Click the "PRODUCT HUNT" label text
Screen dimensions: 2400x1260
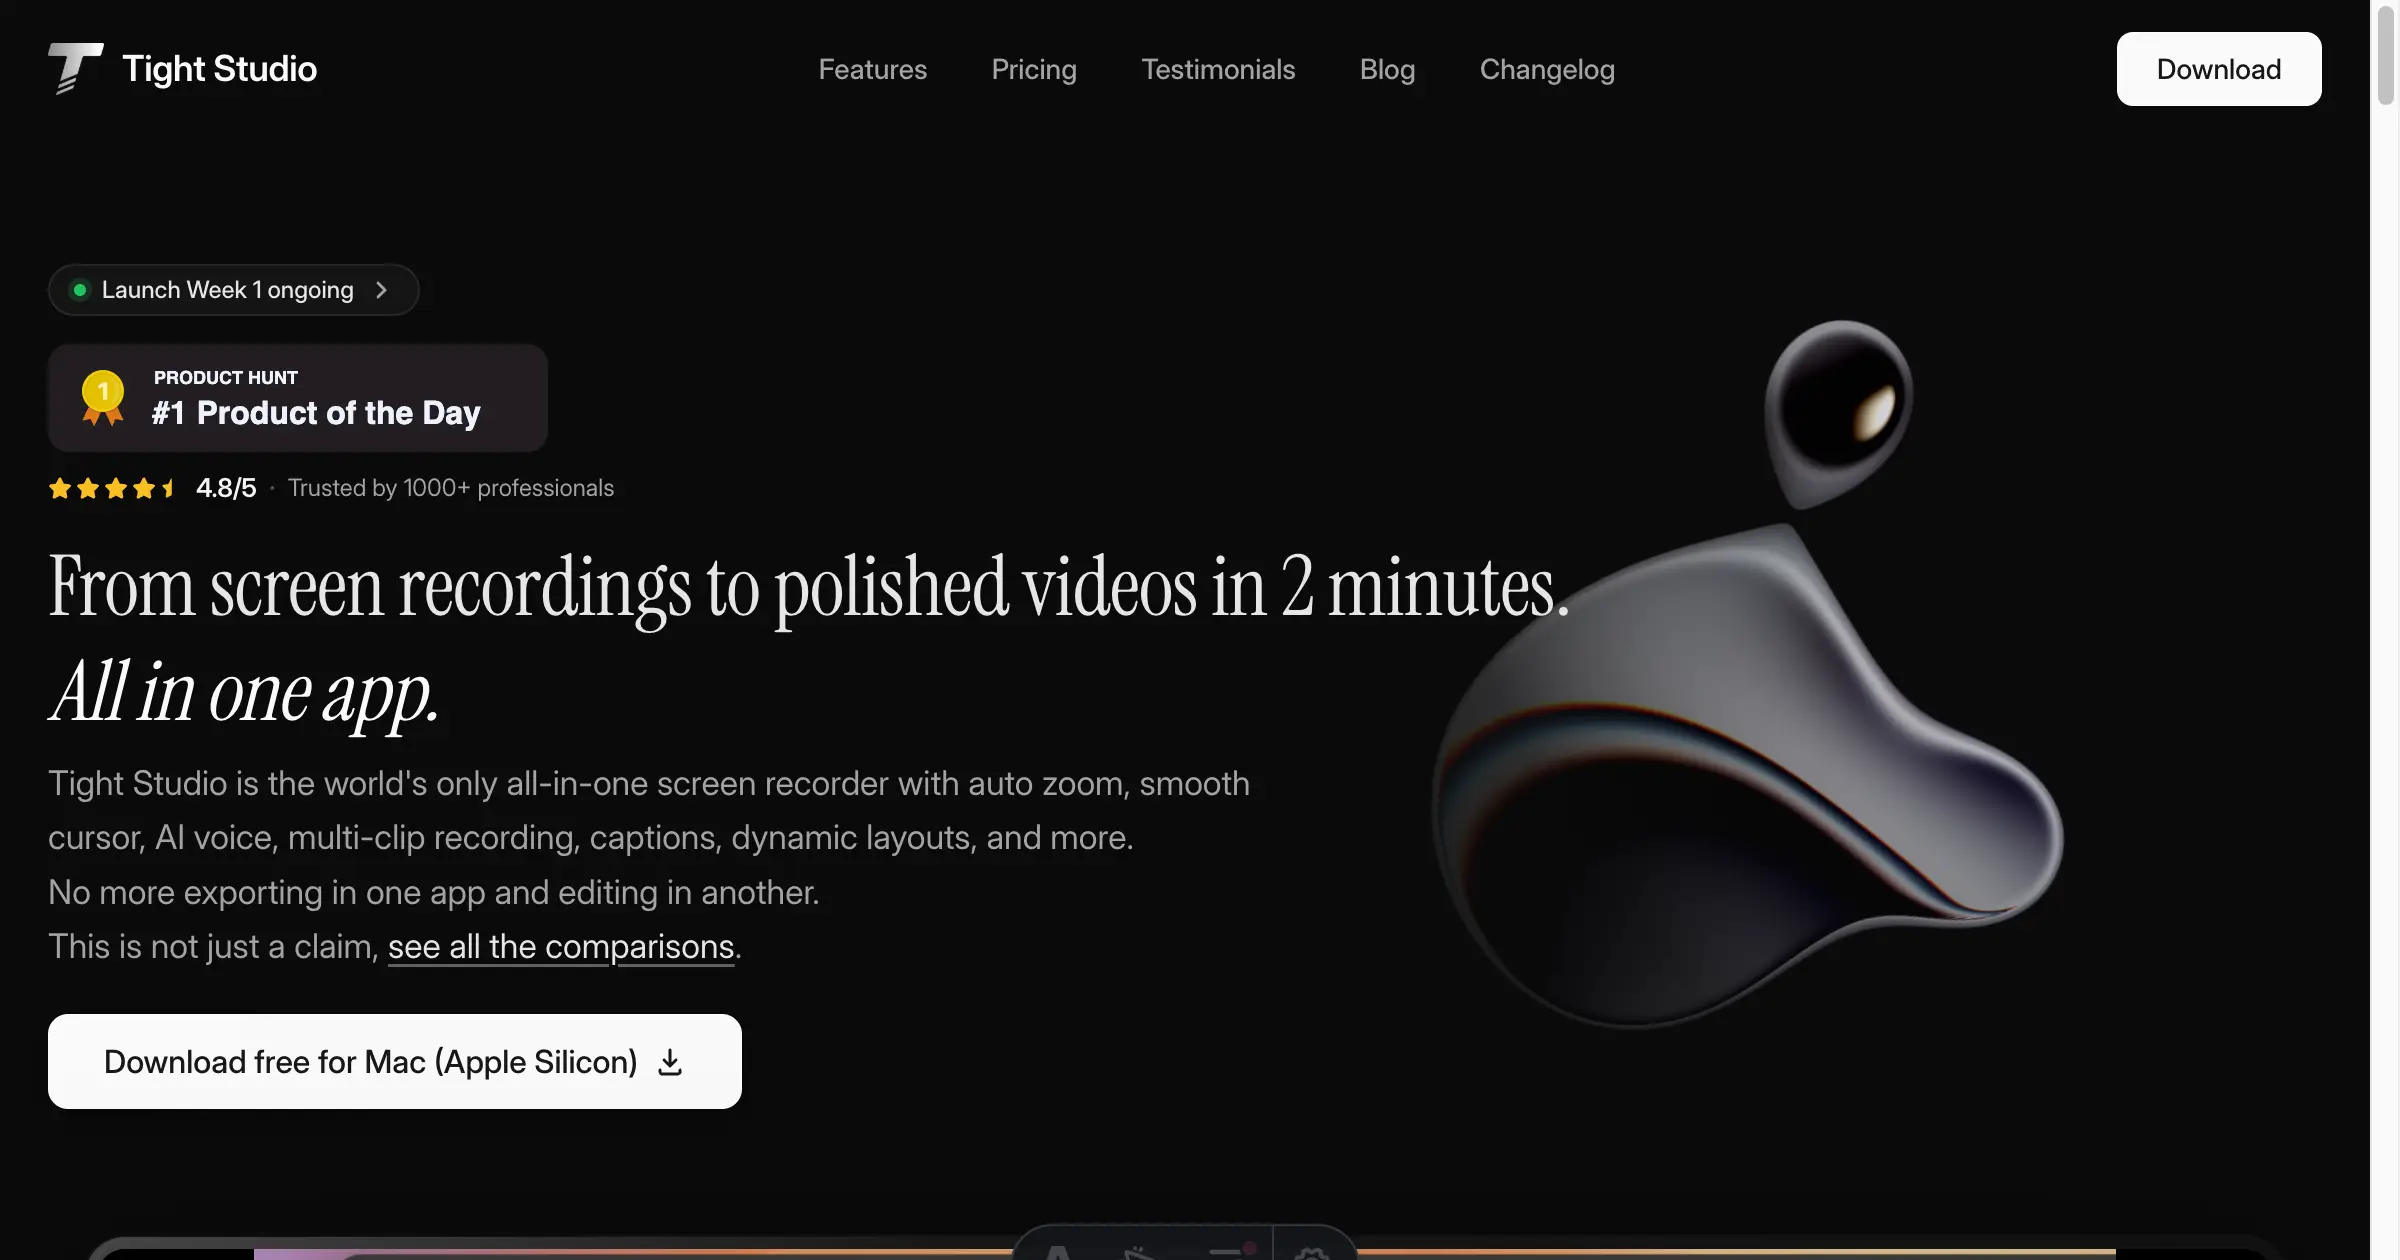226,377
